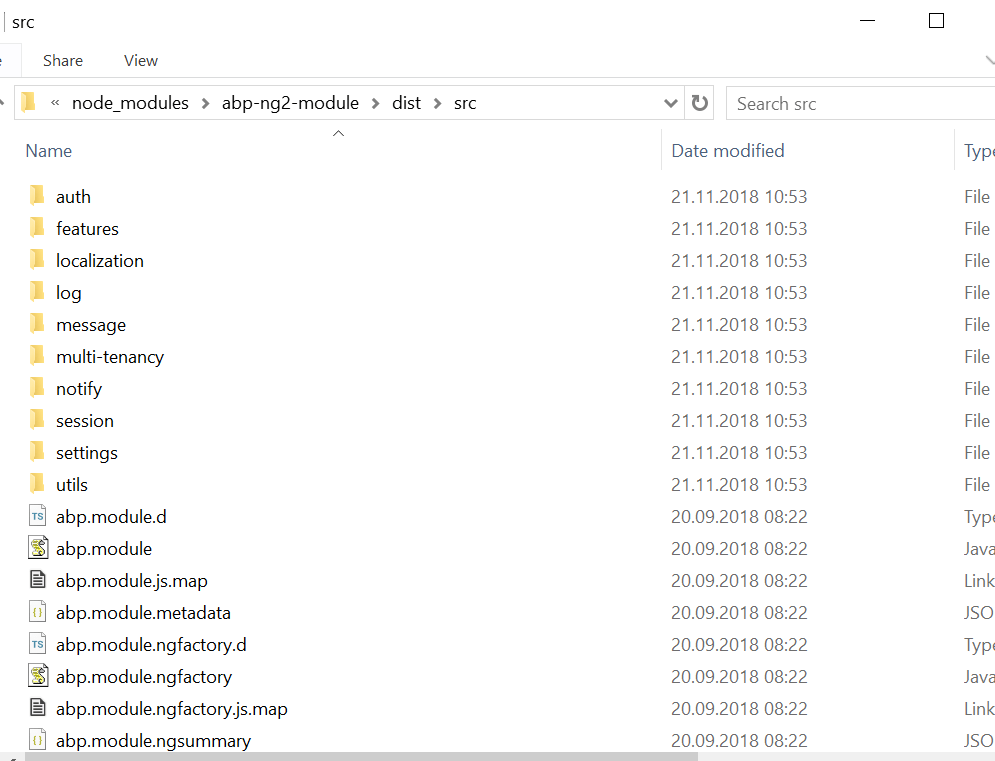Select the session folder
995x761 pixels.
pyautogui.click(x=85, y=420)
